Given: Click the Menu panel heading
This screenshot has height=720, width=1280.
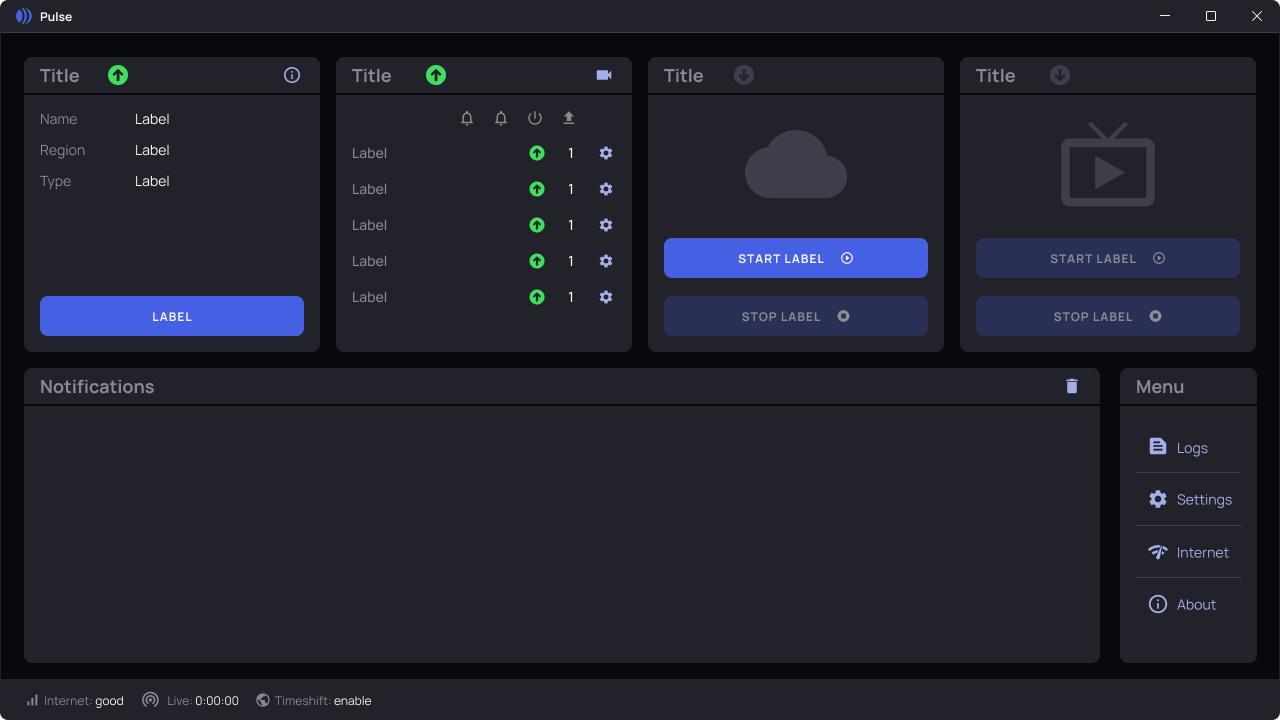Looking at the screenshot, I should 1160,387.
